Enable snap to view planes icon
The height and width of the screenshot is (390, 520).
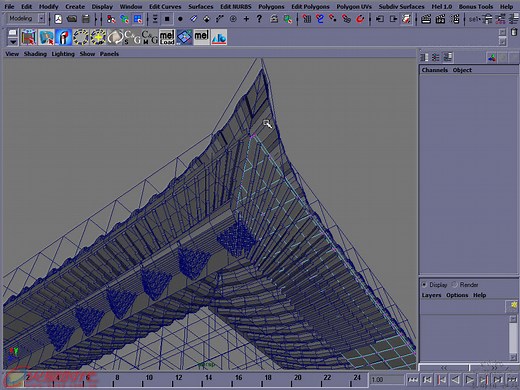[x=346, y=19]
